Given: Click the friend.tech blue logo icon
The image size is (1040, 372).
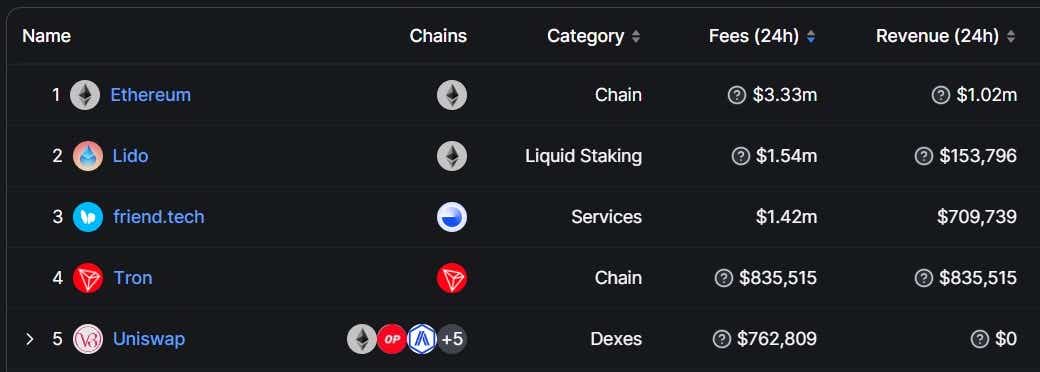Looking at the screenshot, I should [88, 217].
